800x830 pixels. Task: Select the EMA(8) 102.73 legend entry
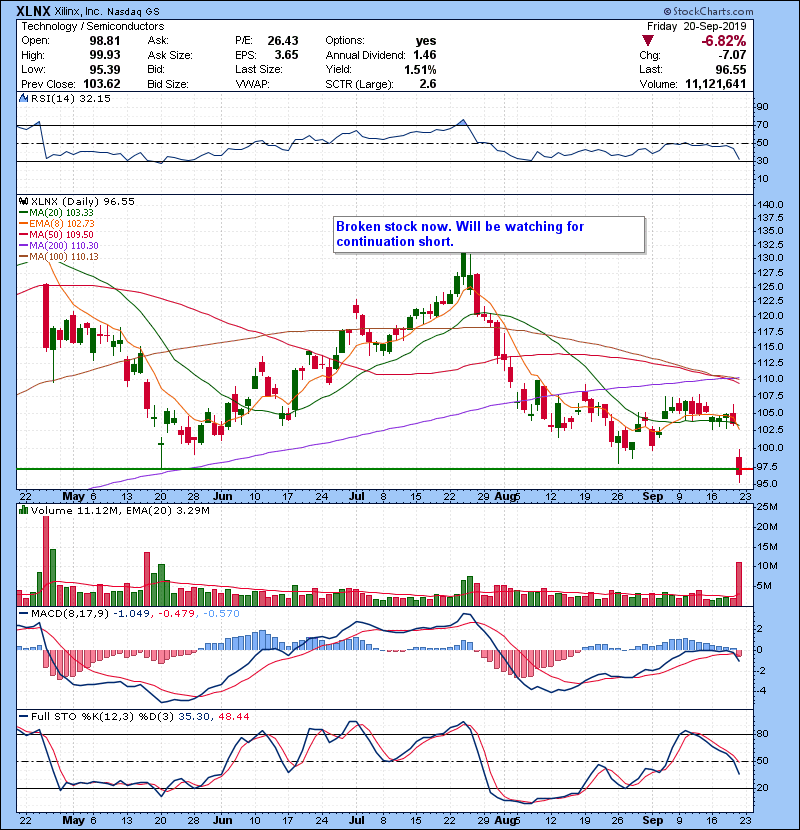click(57, 223)
